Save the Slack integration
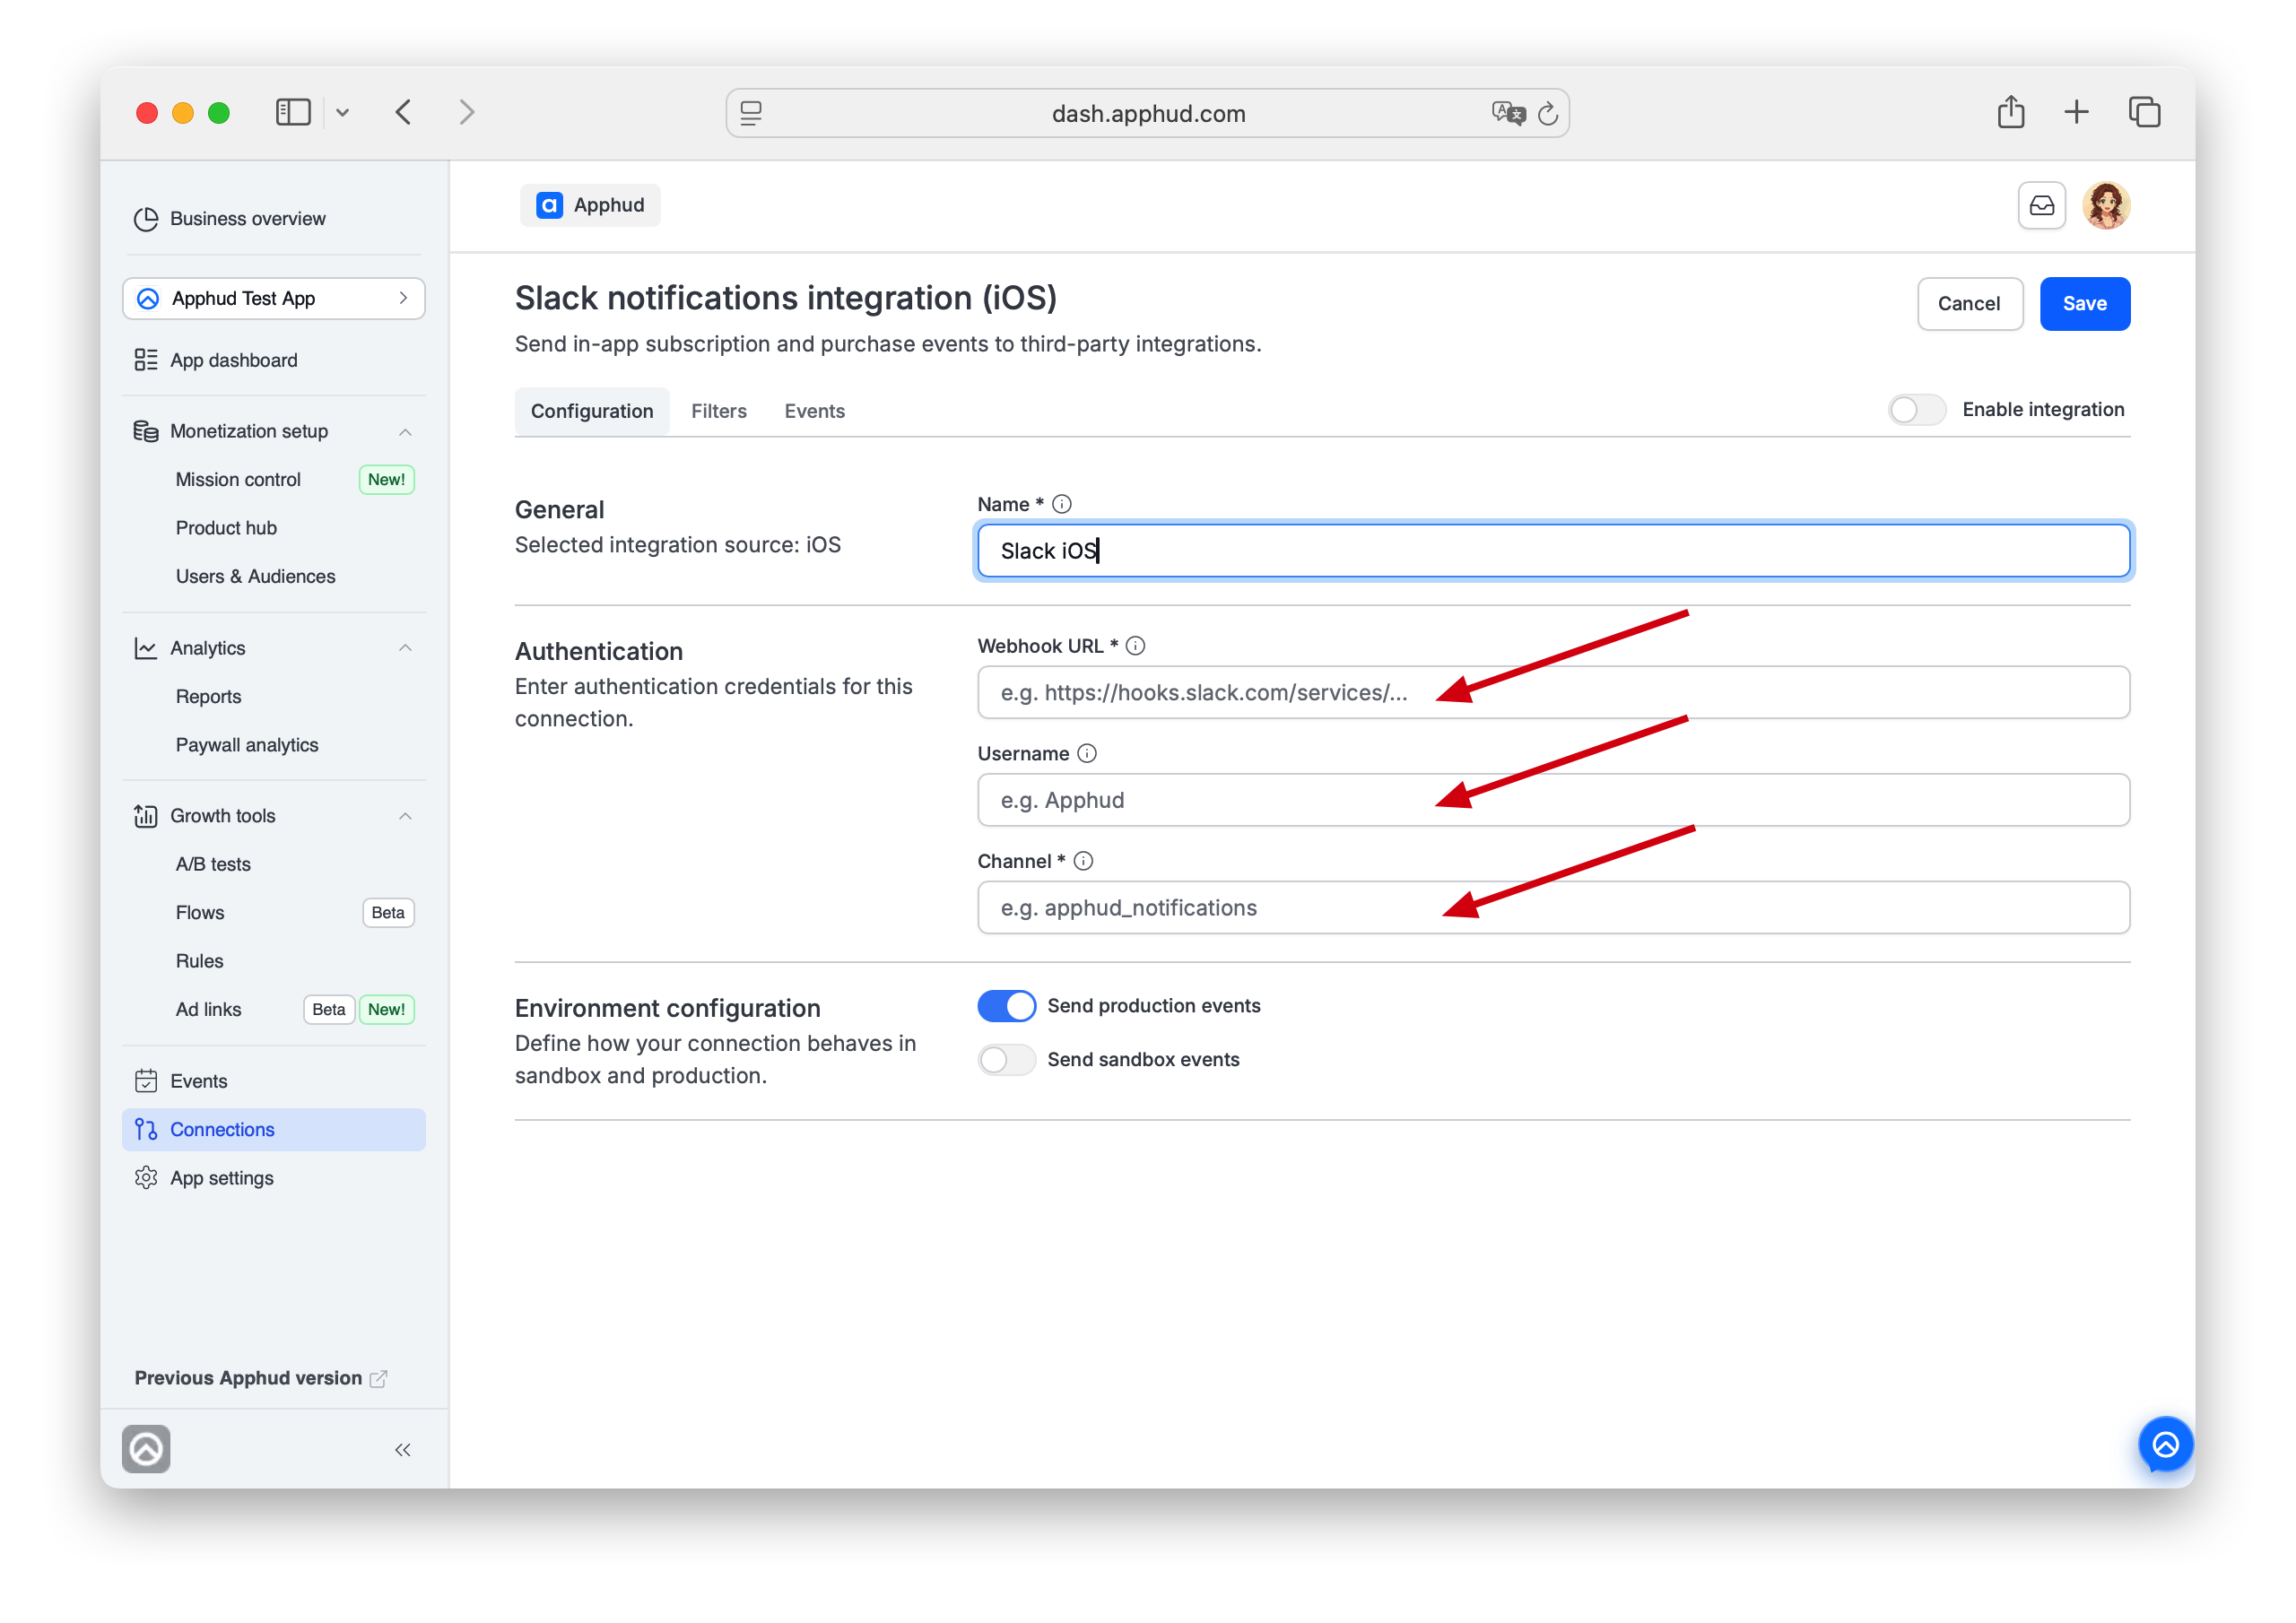Image resolution: width=2296 pixels, height=1623 pixels. (2084, 303)
